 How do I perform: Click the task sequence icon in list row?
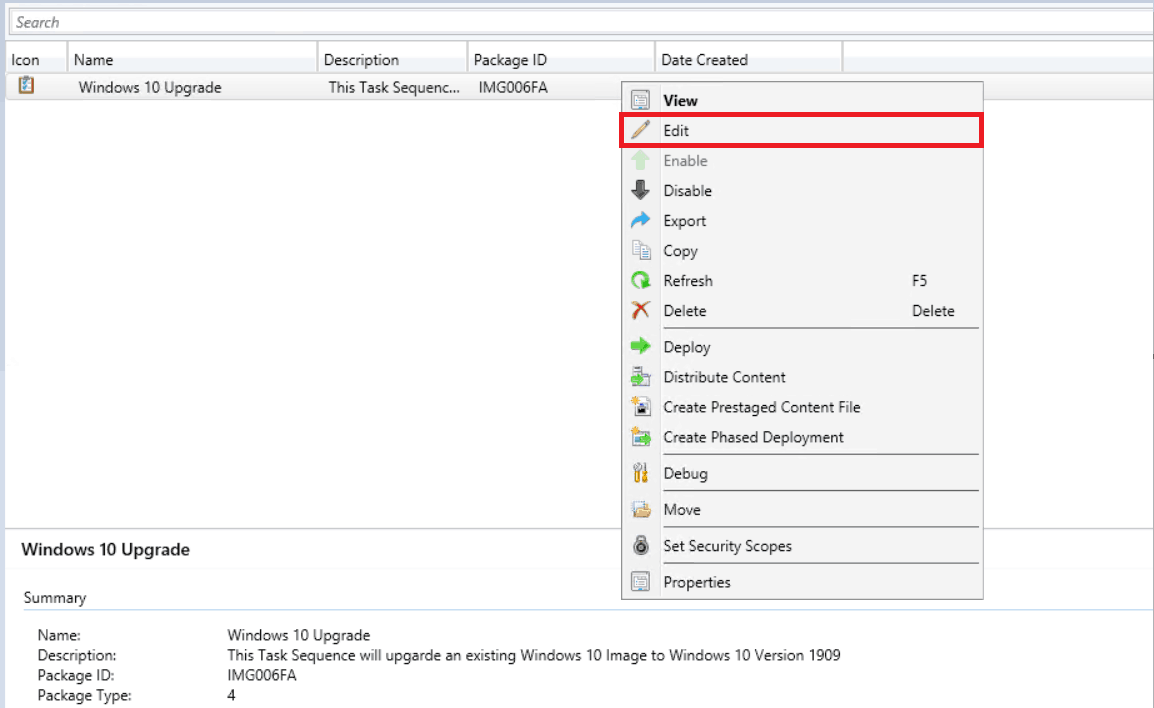[x=26, y=85]
